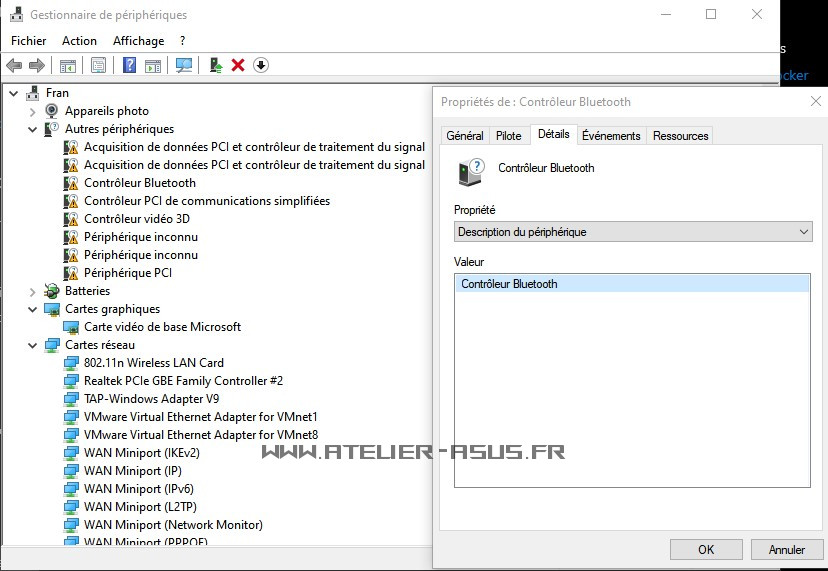Click the red X uninstall device icon
Screen dimensions: 828x571
click(238, 65)
